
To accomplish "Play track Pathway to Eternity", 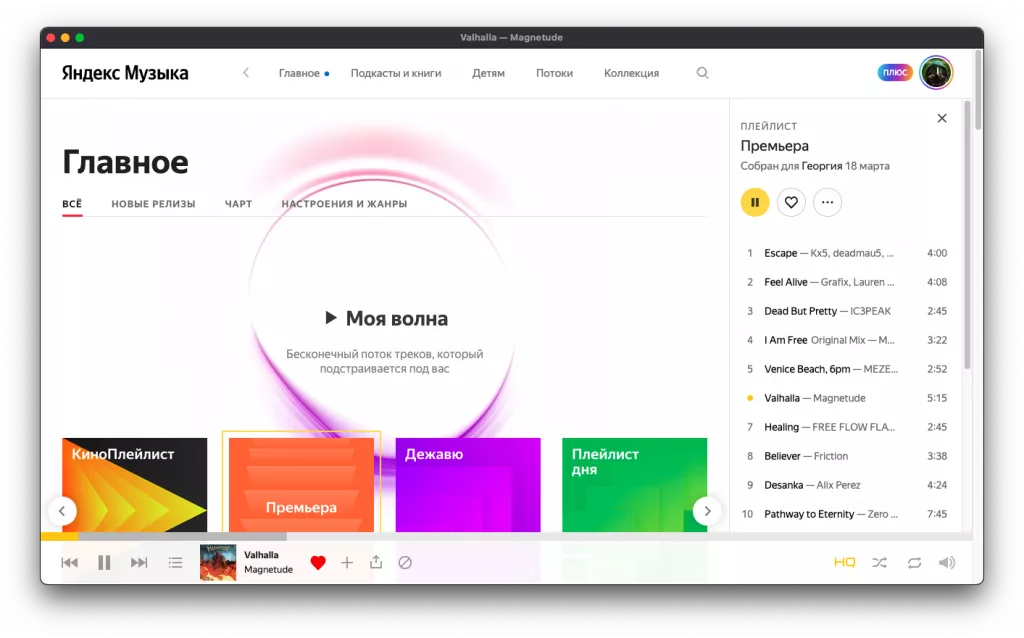I will (x=846, y=514).
